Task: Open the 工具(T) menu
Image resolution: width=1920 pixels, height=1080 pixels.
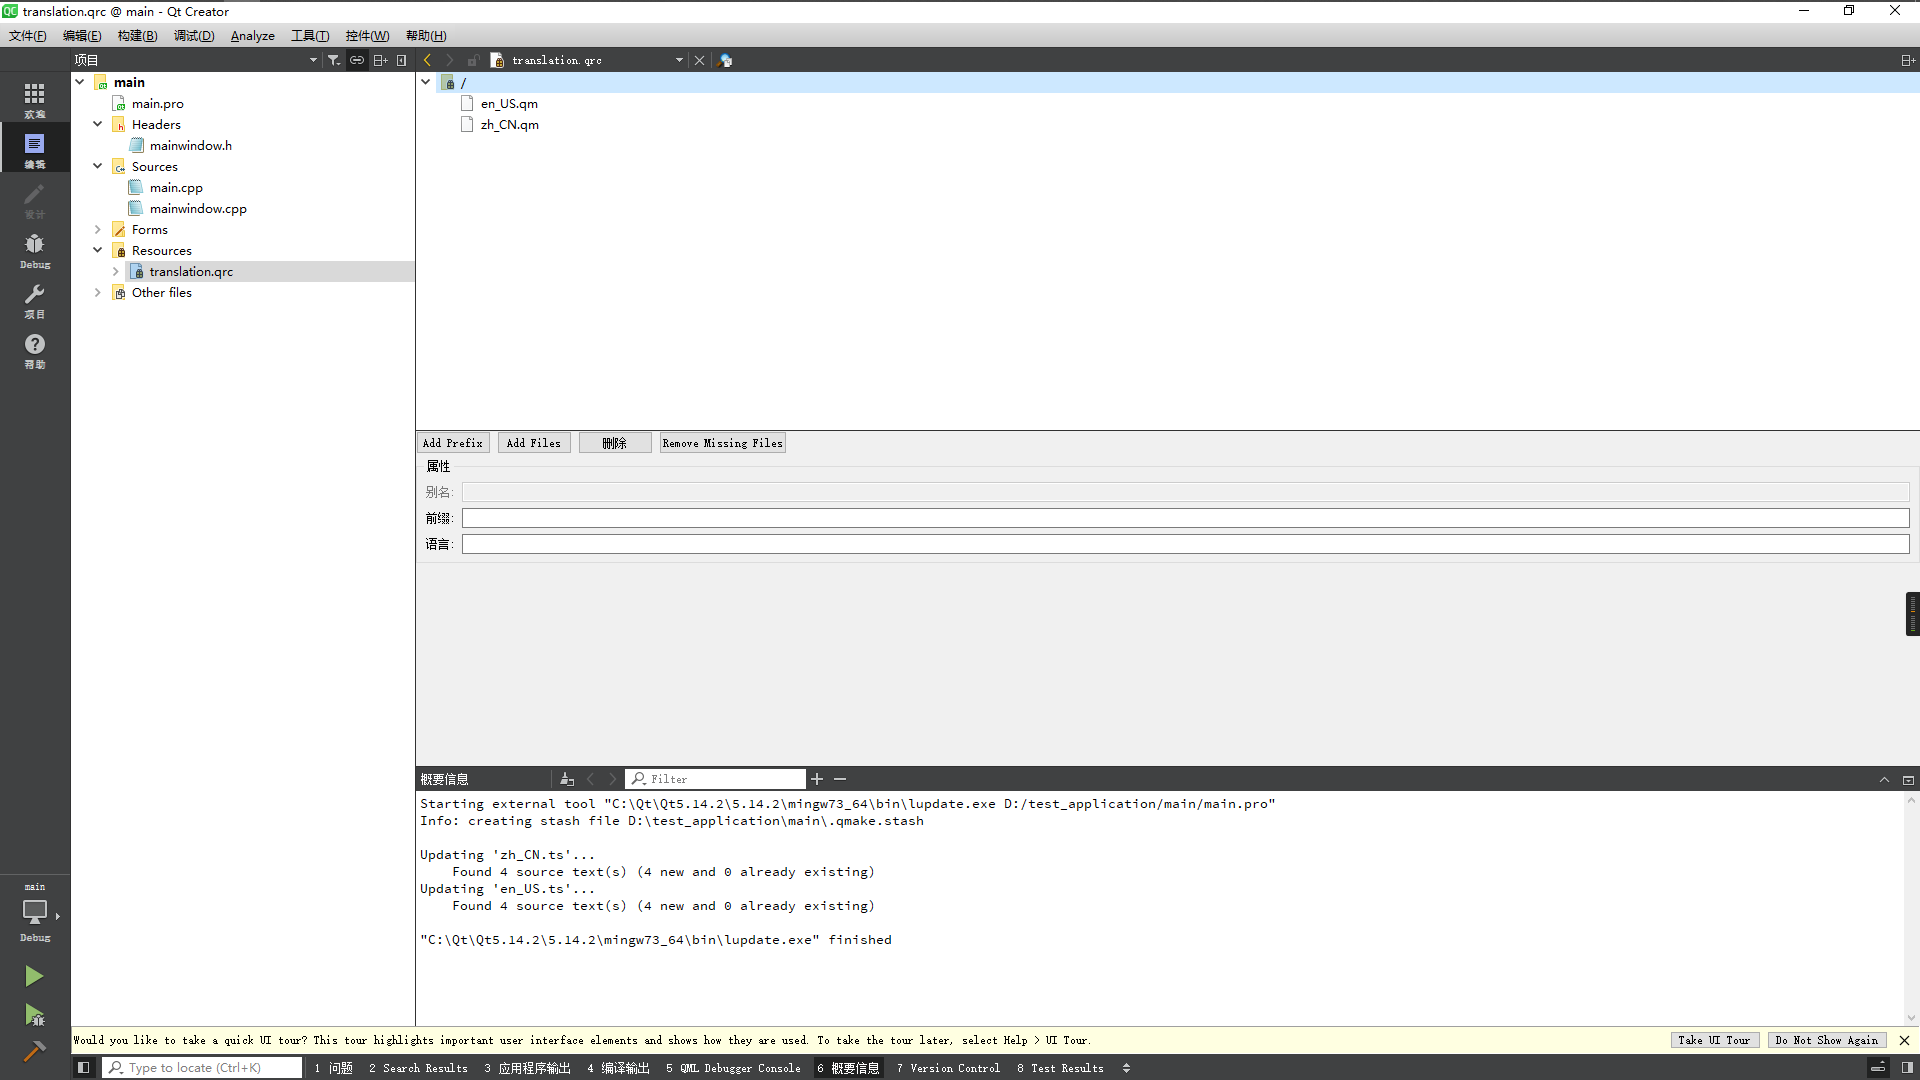Action: point(310,36)
